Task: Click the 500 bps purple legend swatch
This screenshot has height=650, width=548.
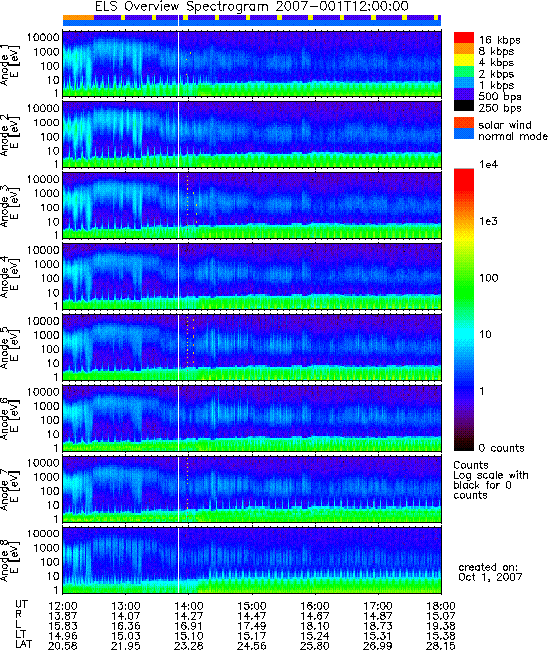Action: pyautogui.click(x=463, y=94)
